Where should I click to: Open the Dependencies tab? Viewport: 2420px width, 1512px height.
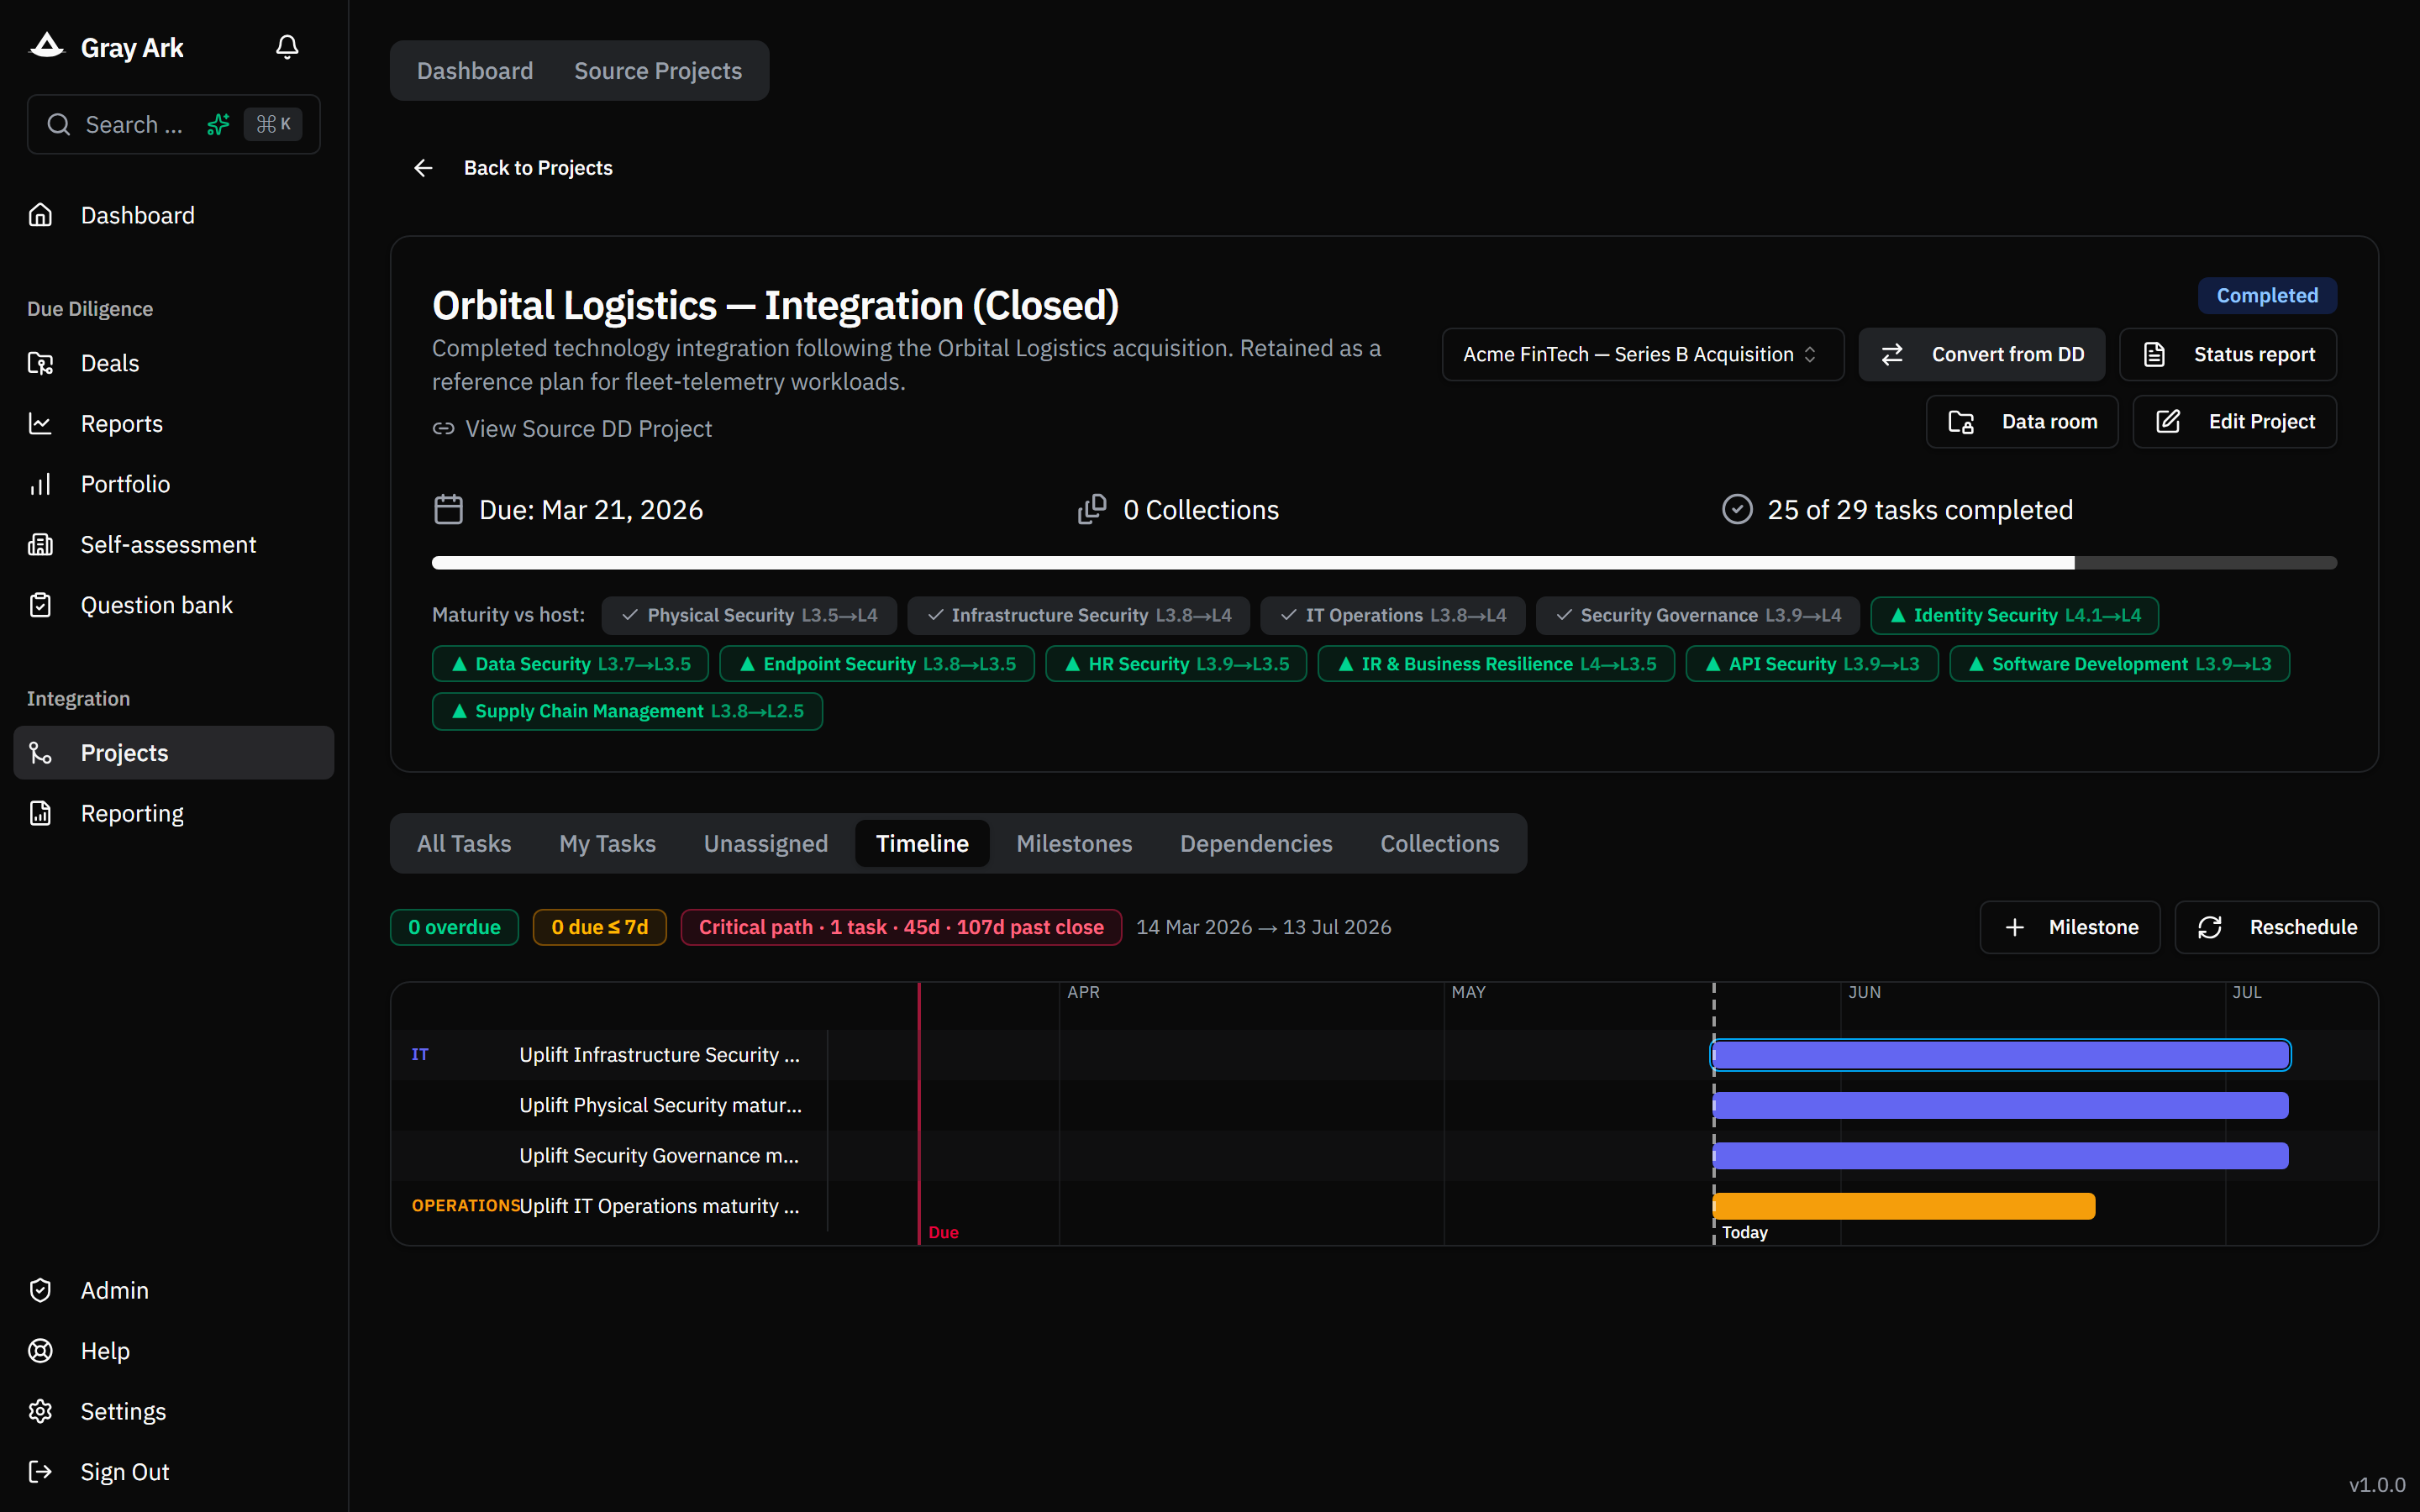click(1256, 843)
